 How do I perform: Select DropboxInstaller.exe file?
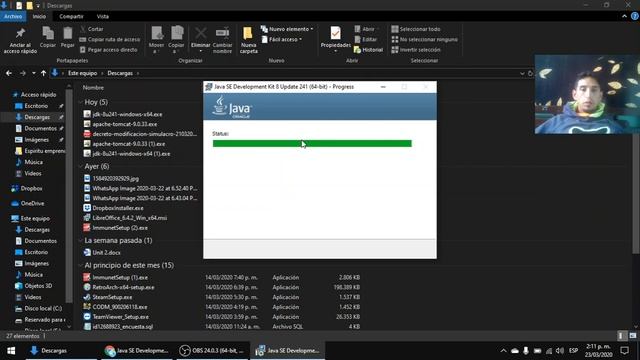[113, 208]
